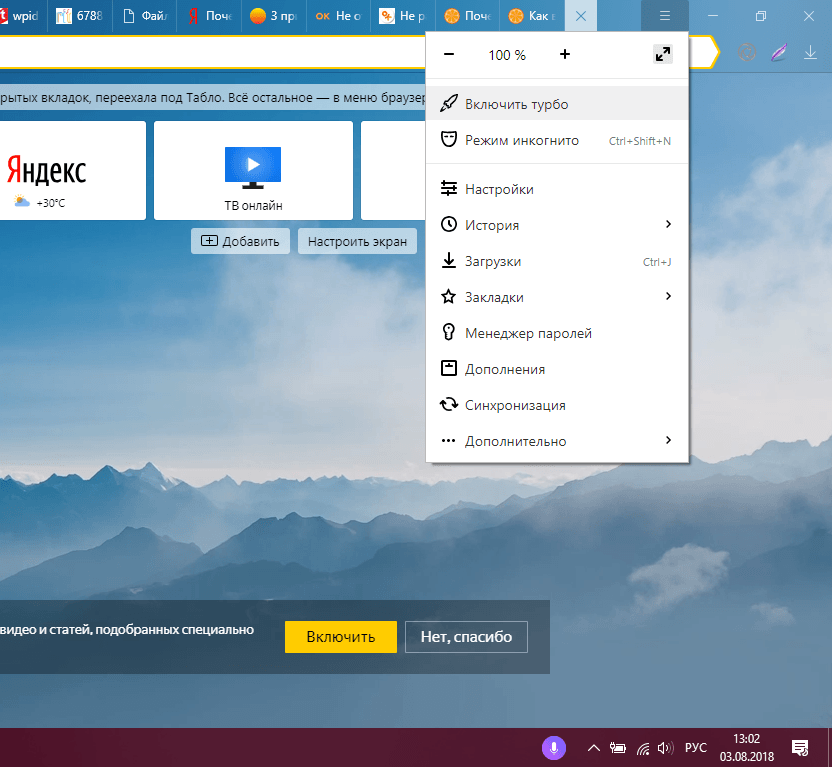This screenshot has height=767, width=832.
Task: Click the incognito mask icon
Action: coord(449,140)
